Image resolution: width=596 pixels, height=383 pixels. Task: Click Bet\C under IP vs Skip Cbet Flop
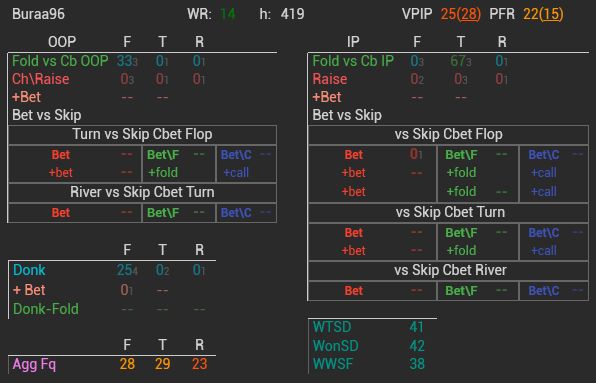coord(544,155)
